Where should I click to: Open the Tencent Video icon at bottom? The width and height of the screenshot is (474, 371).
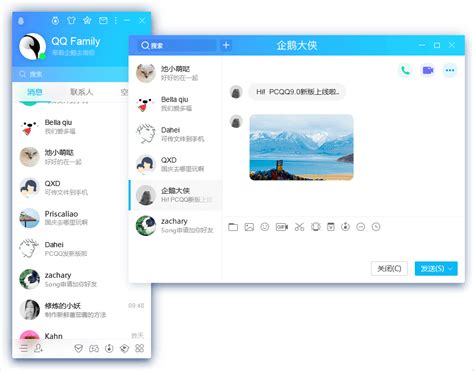click(x=124, y=349)
